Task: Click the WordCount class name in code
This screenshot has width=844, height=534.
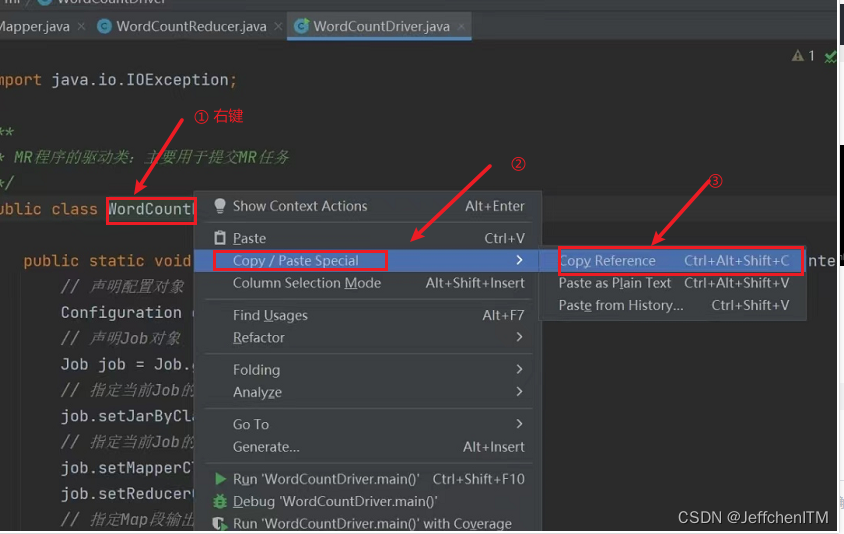Action: coord(151,209)
